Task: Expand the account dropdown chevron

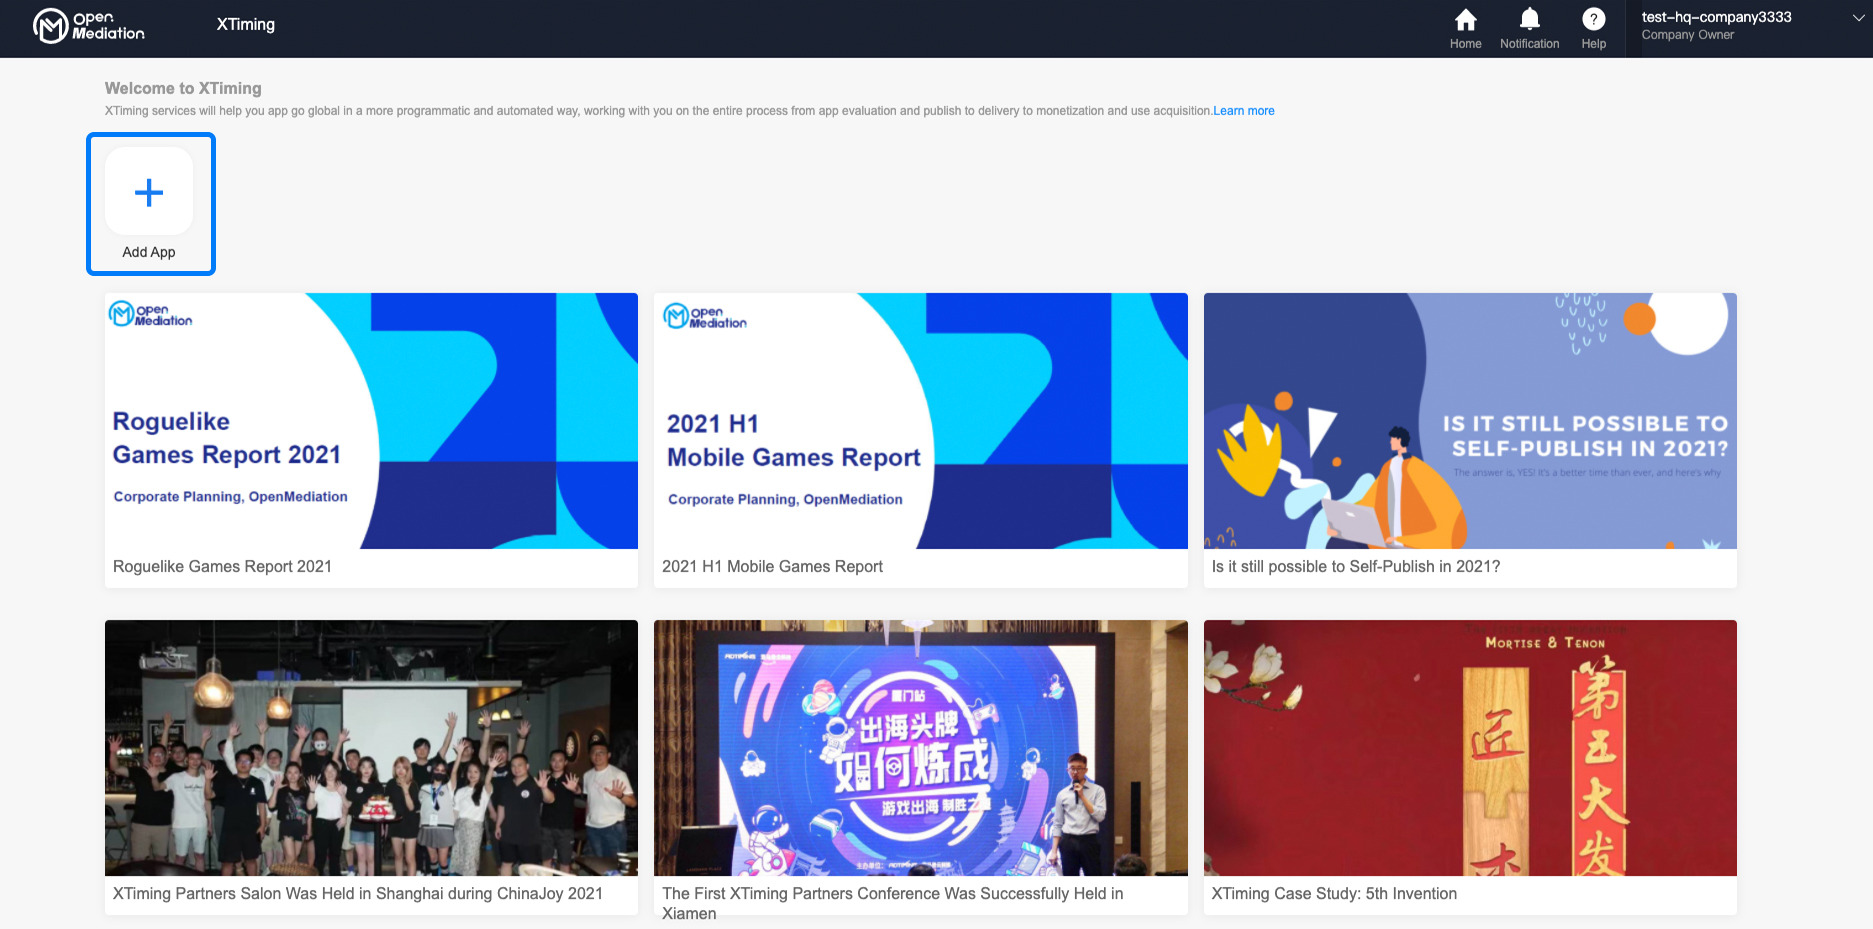Action: click(1858, 18)
